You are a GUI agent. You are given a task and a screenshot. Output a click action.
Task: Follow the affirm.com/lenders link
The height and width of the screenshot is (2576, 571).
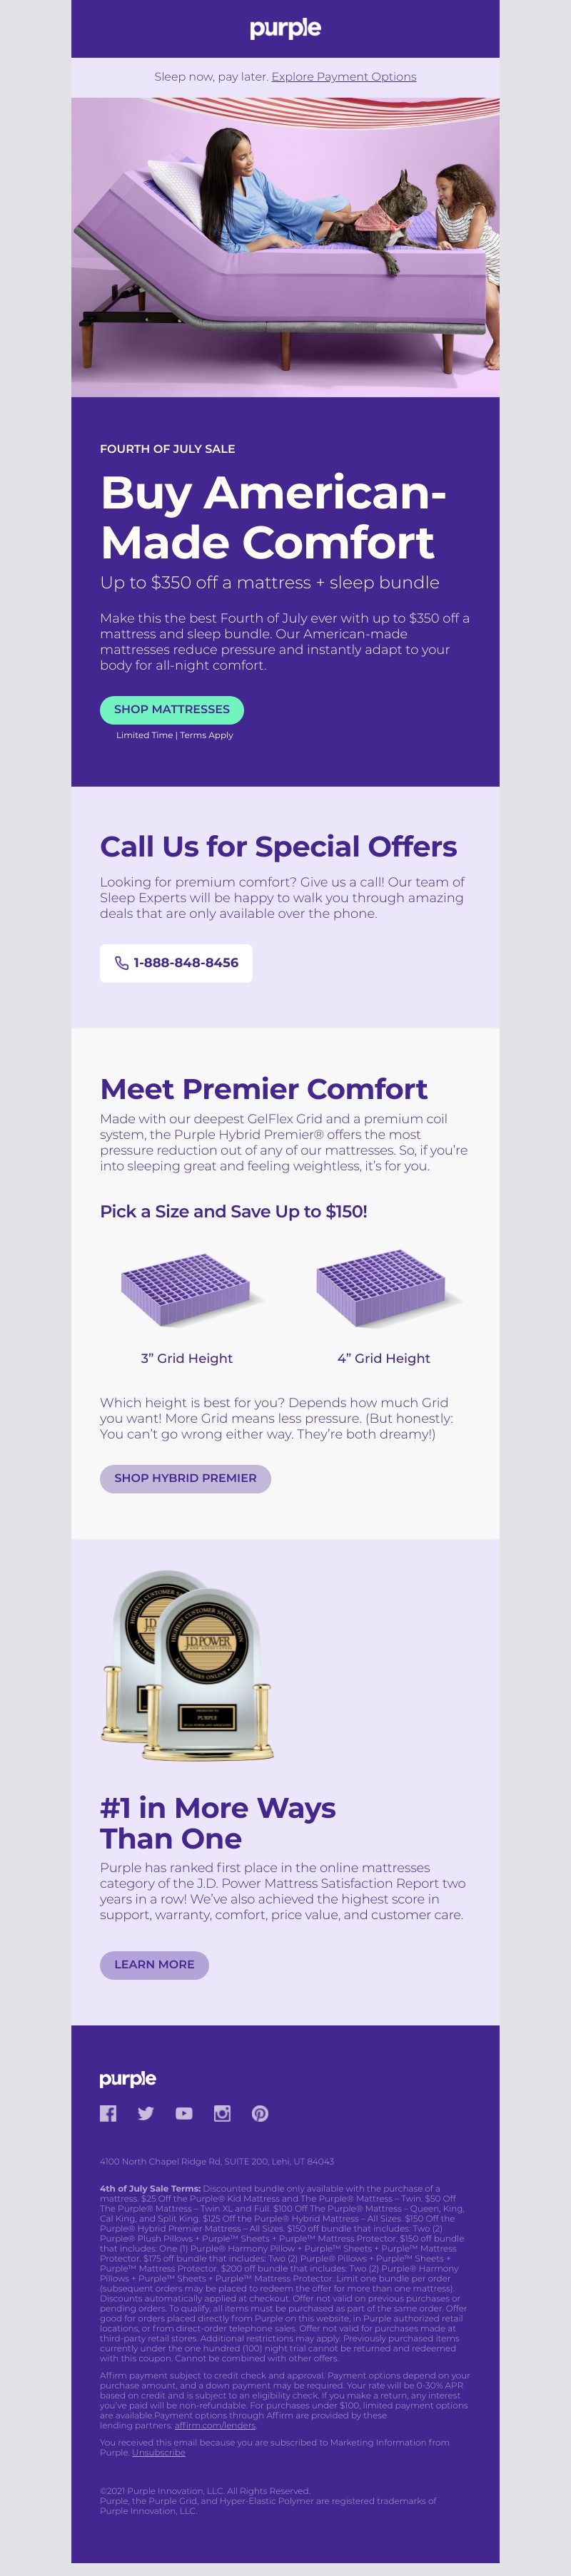pos(215,2425)
